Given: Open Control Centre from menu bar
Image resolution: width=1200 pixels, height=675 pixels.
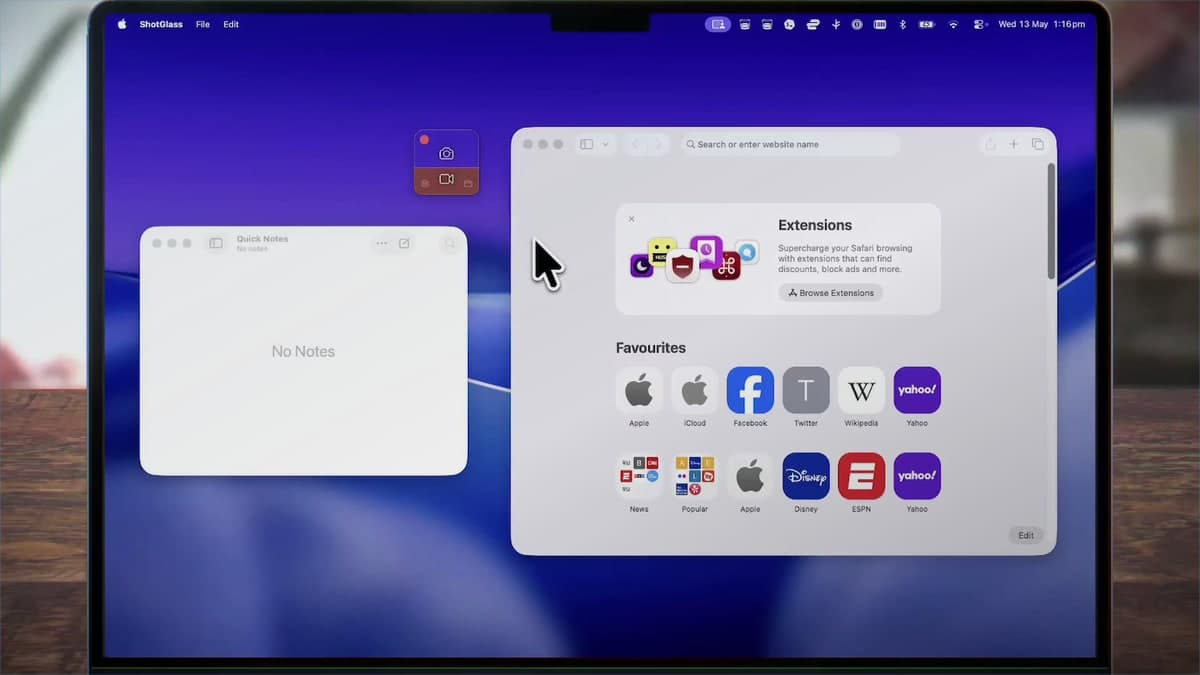Looking at the screenshot, I should click(980, 24).
